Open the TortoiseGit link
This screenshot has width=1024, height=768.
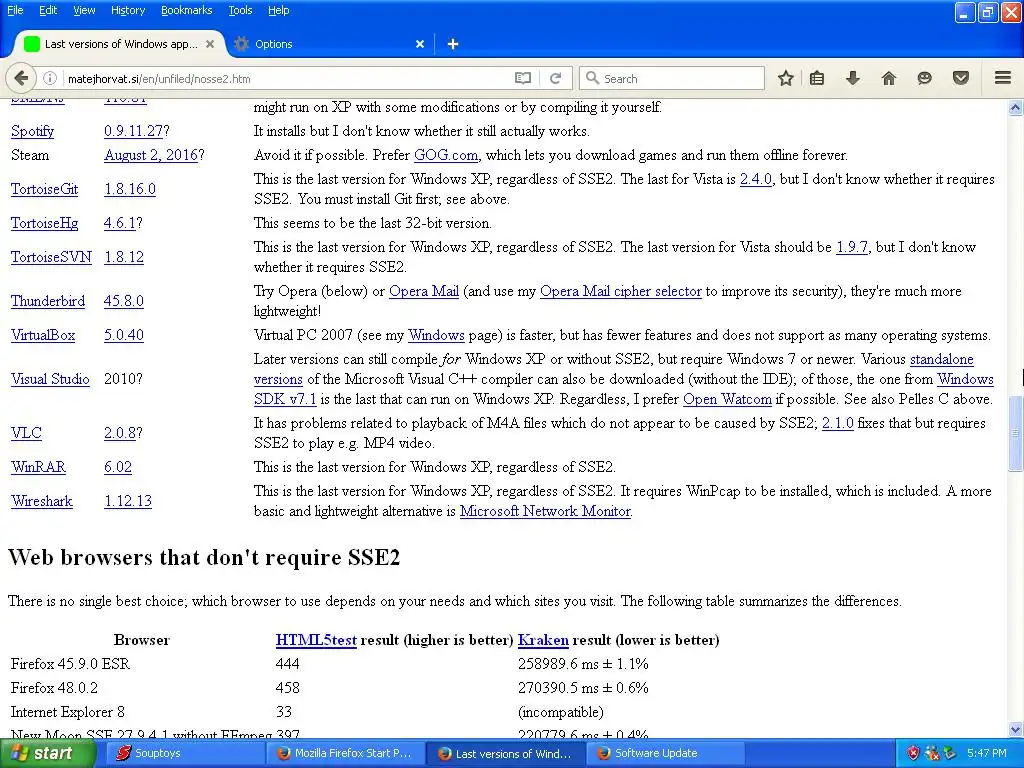tap(44, 189)
